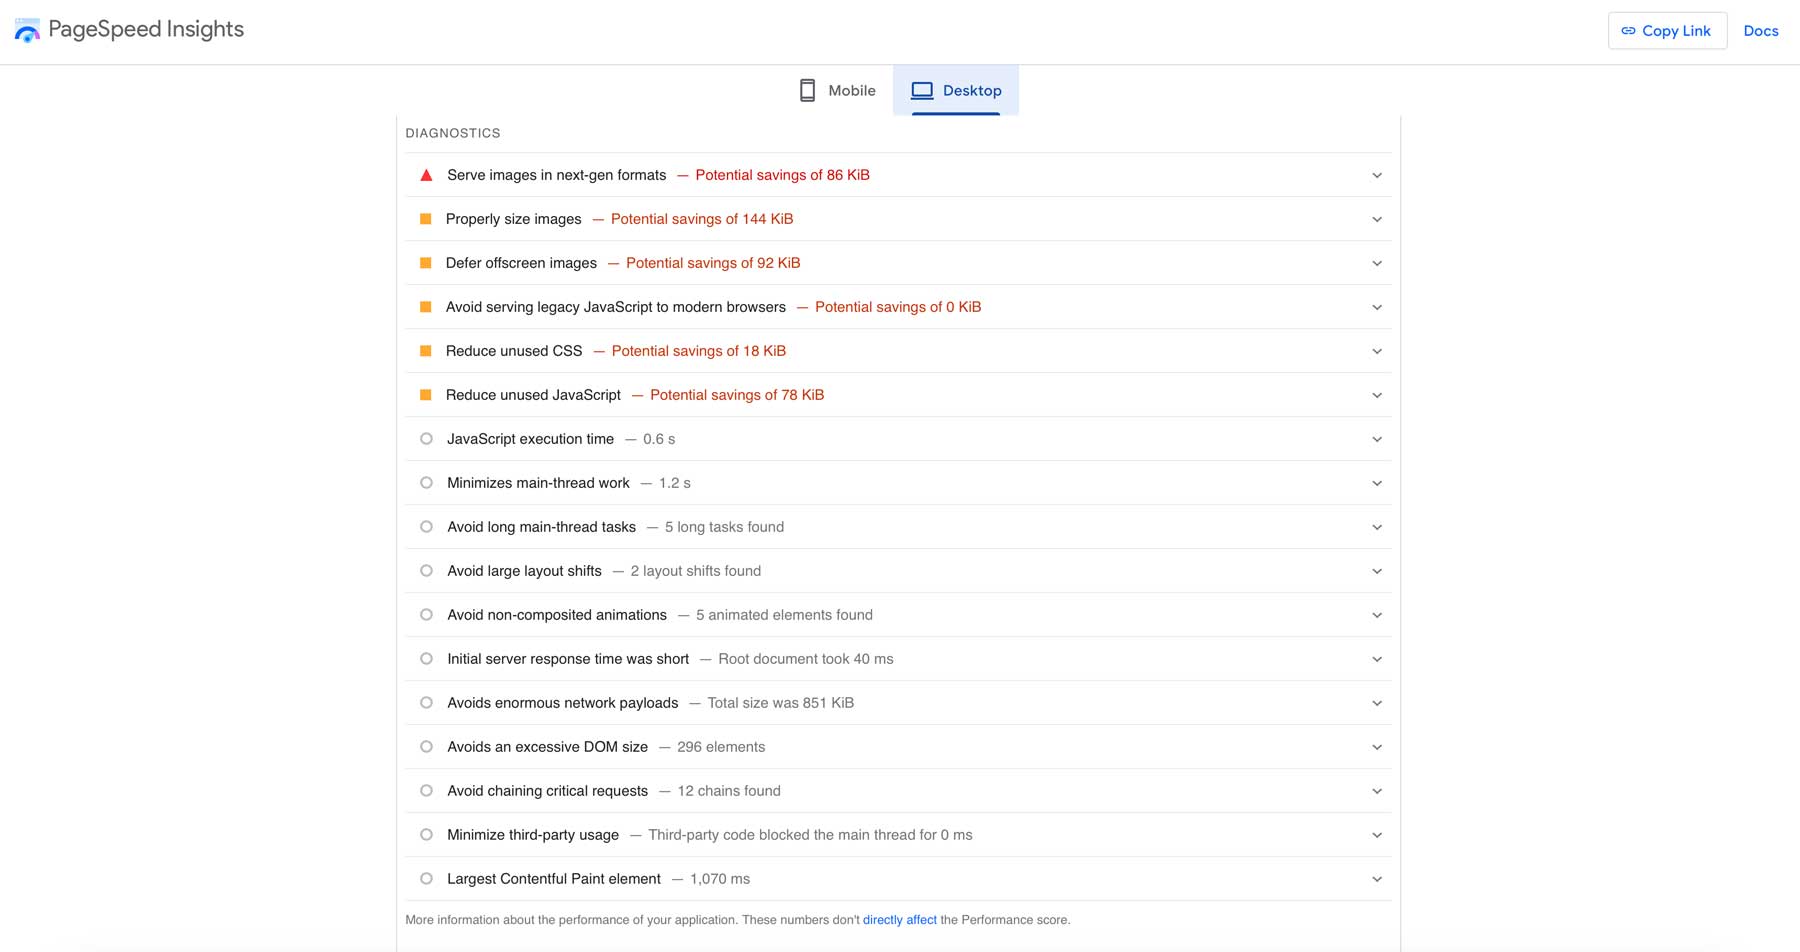Click the red warning triangle beside Serve images
Viewport: 1800px width, 952px height.
(x=426, y=174)
